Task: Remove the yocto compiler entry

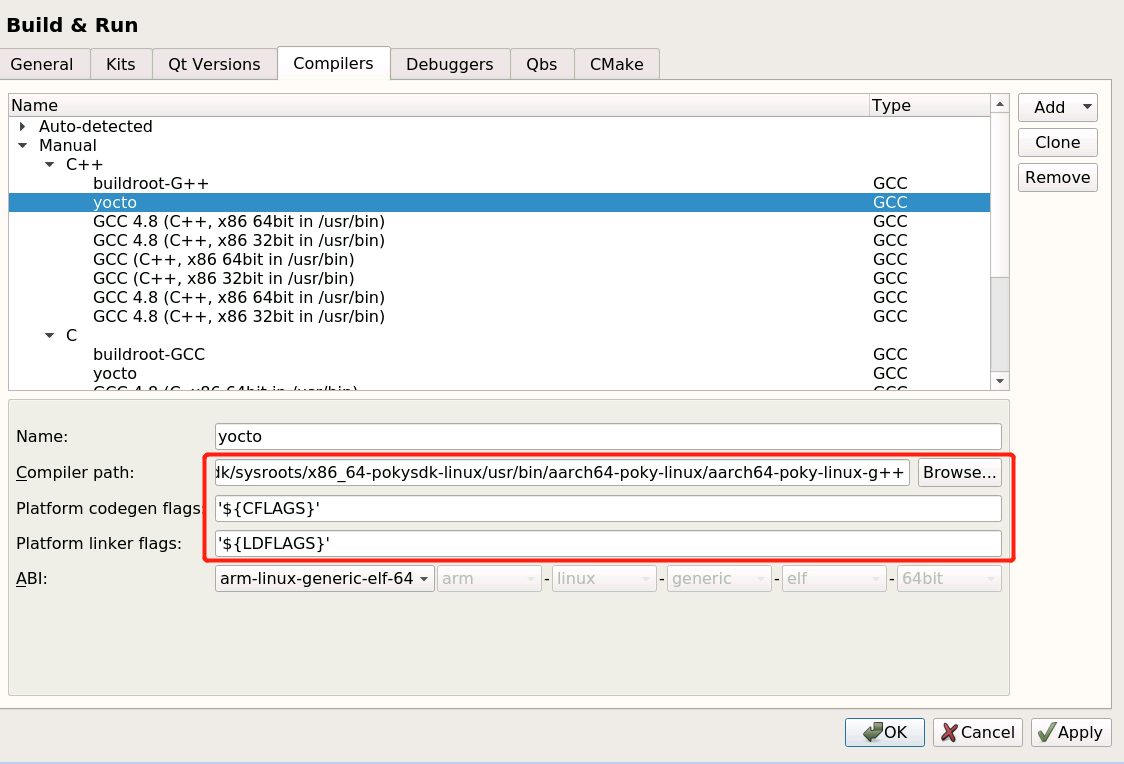Action: click(1057, 177)
